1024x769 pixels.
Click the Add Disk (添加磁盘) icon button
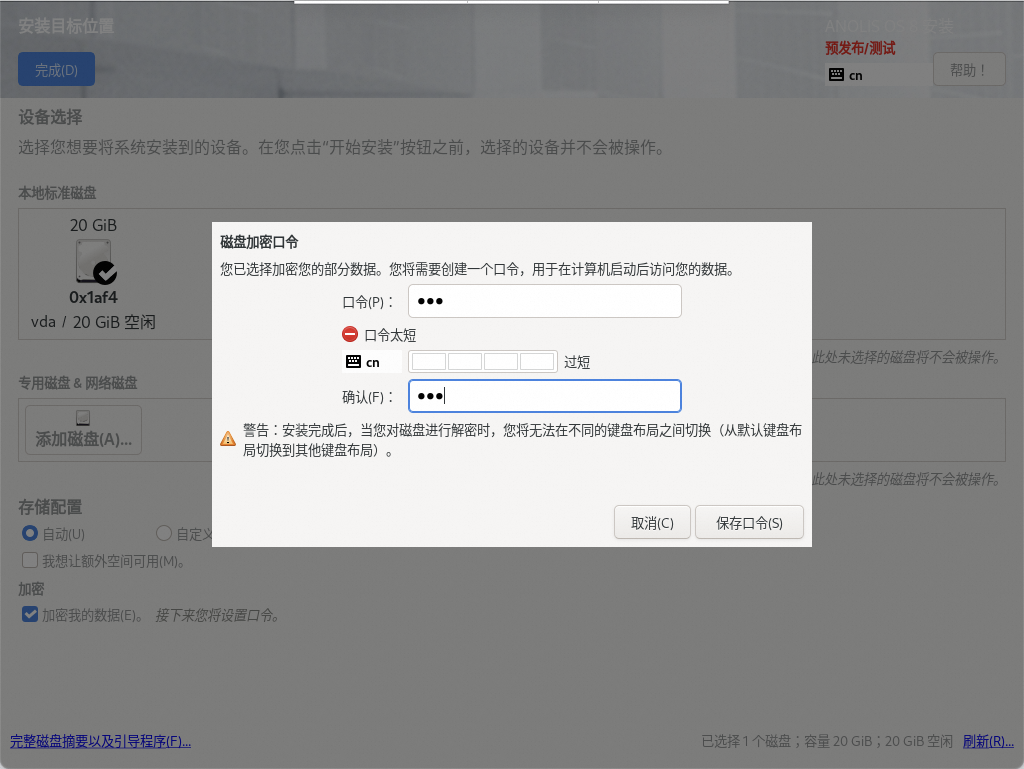pos(83,429)
